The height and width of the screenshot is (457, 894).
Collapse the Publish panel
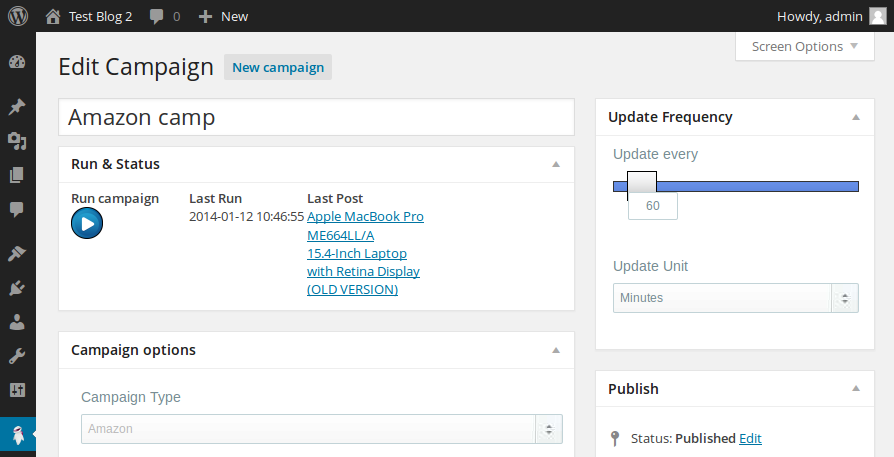tap(856, 389)
